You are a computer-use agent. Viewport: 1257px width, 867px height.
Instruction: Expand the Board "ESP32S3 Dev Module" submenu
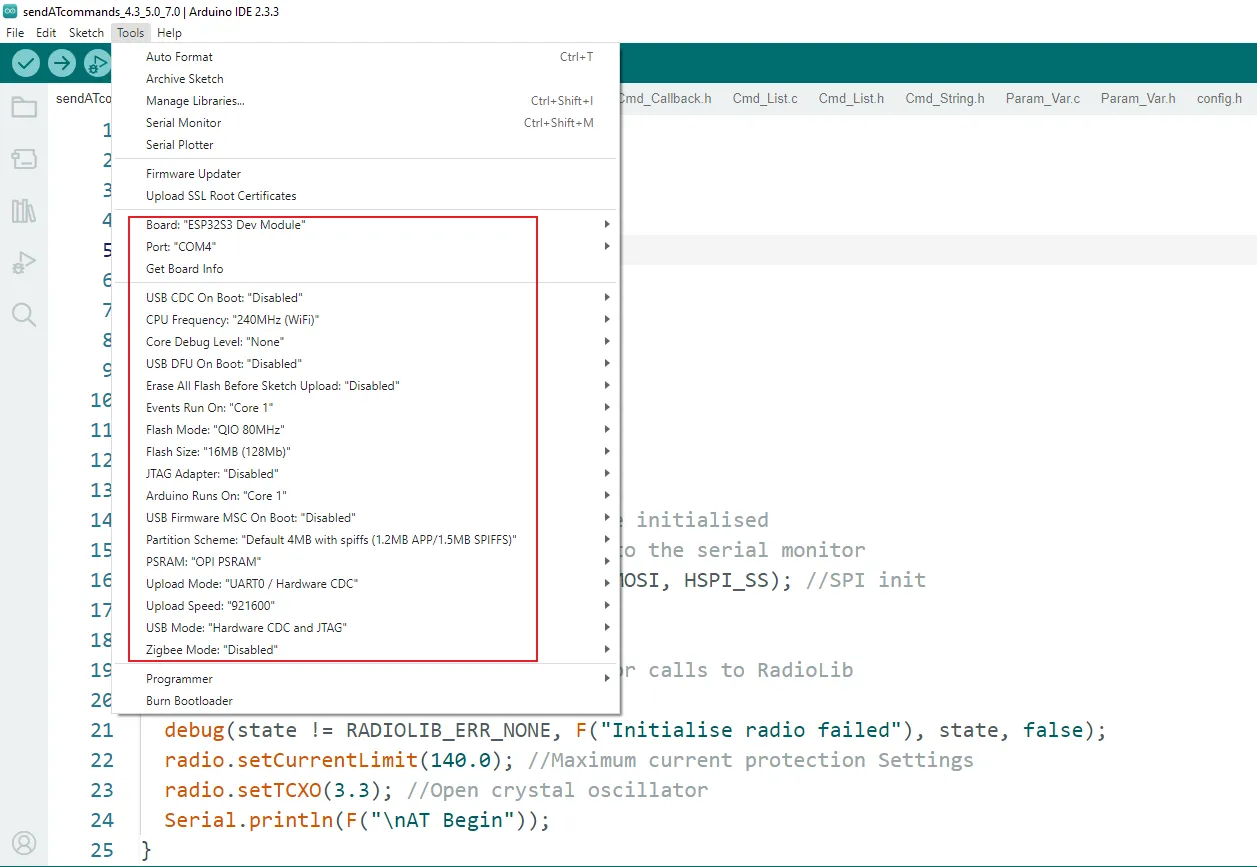click(x=226, y=225)
